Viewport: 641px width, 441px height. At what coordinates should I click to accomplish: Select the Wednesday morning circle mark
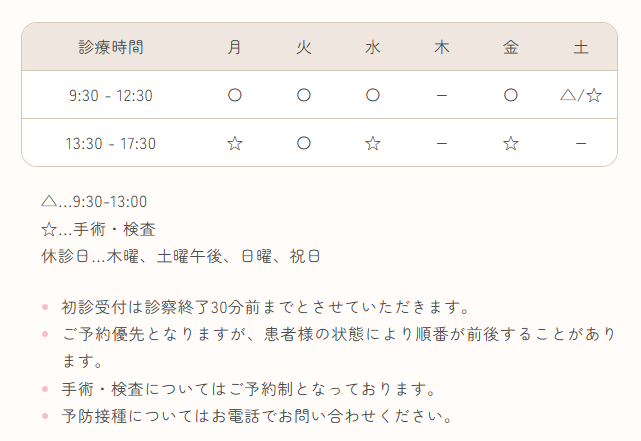373,96
